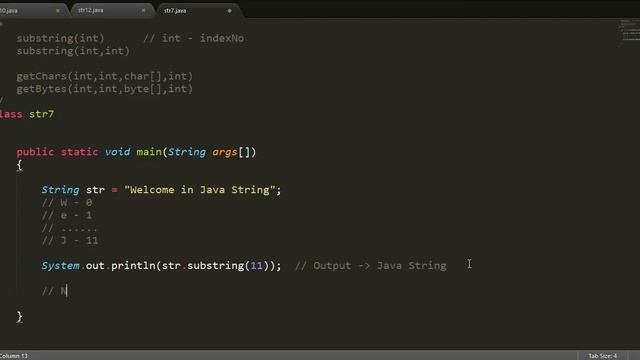
Task: Click the number 11 inside substring call
Action: (256, 266)
